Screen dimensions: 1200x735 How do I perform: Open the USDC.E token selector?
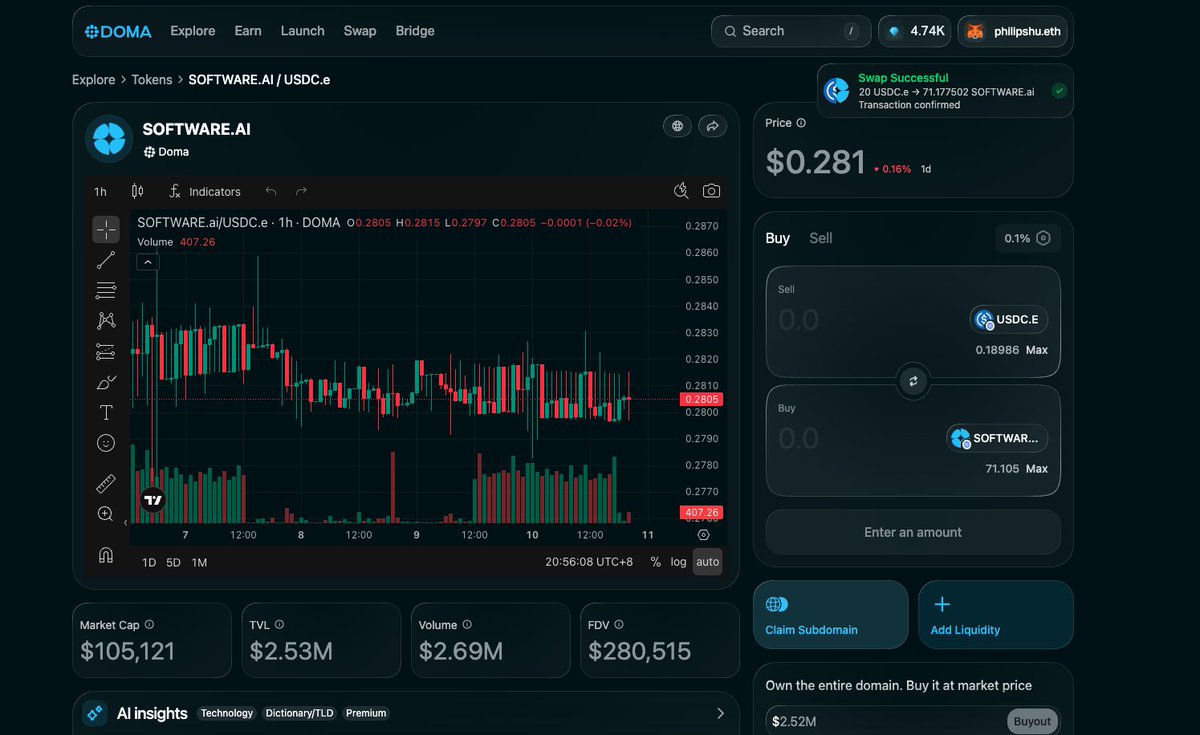click(x=1009, y=320)
